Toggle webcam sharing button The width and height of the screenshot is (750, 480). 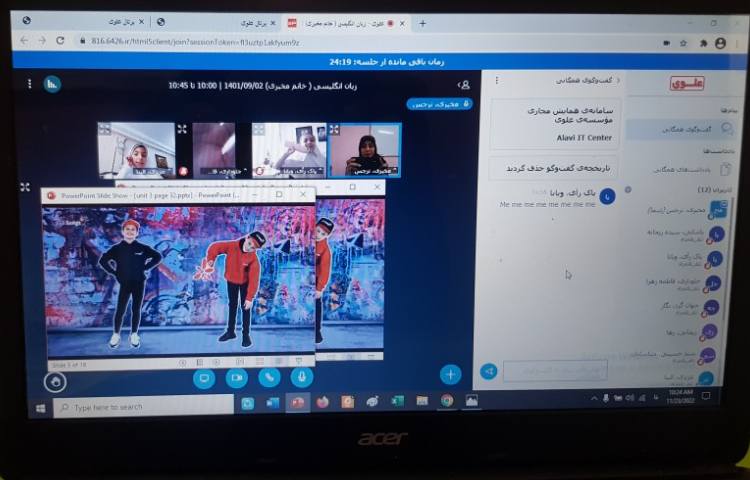point(237,378)
